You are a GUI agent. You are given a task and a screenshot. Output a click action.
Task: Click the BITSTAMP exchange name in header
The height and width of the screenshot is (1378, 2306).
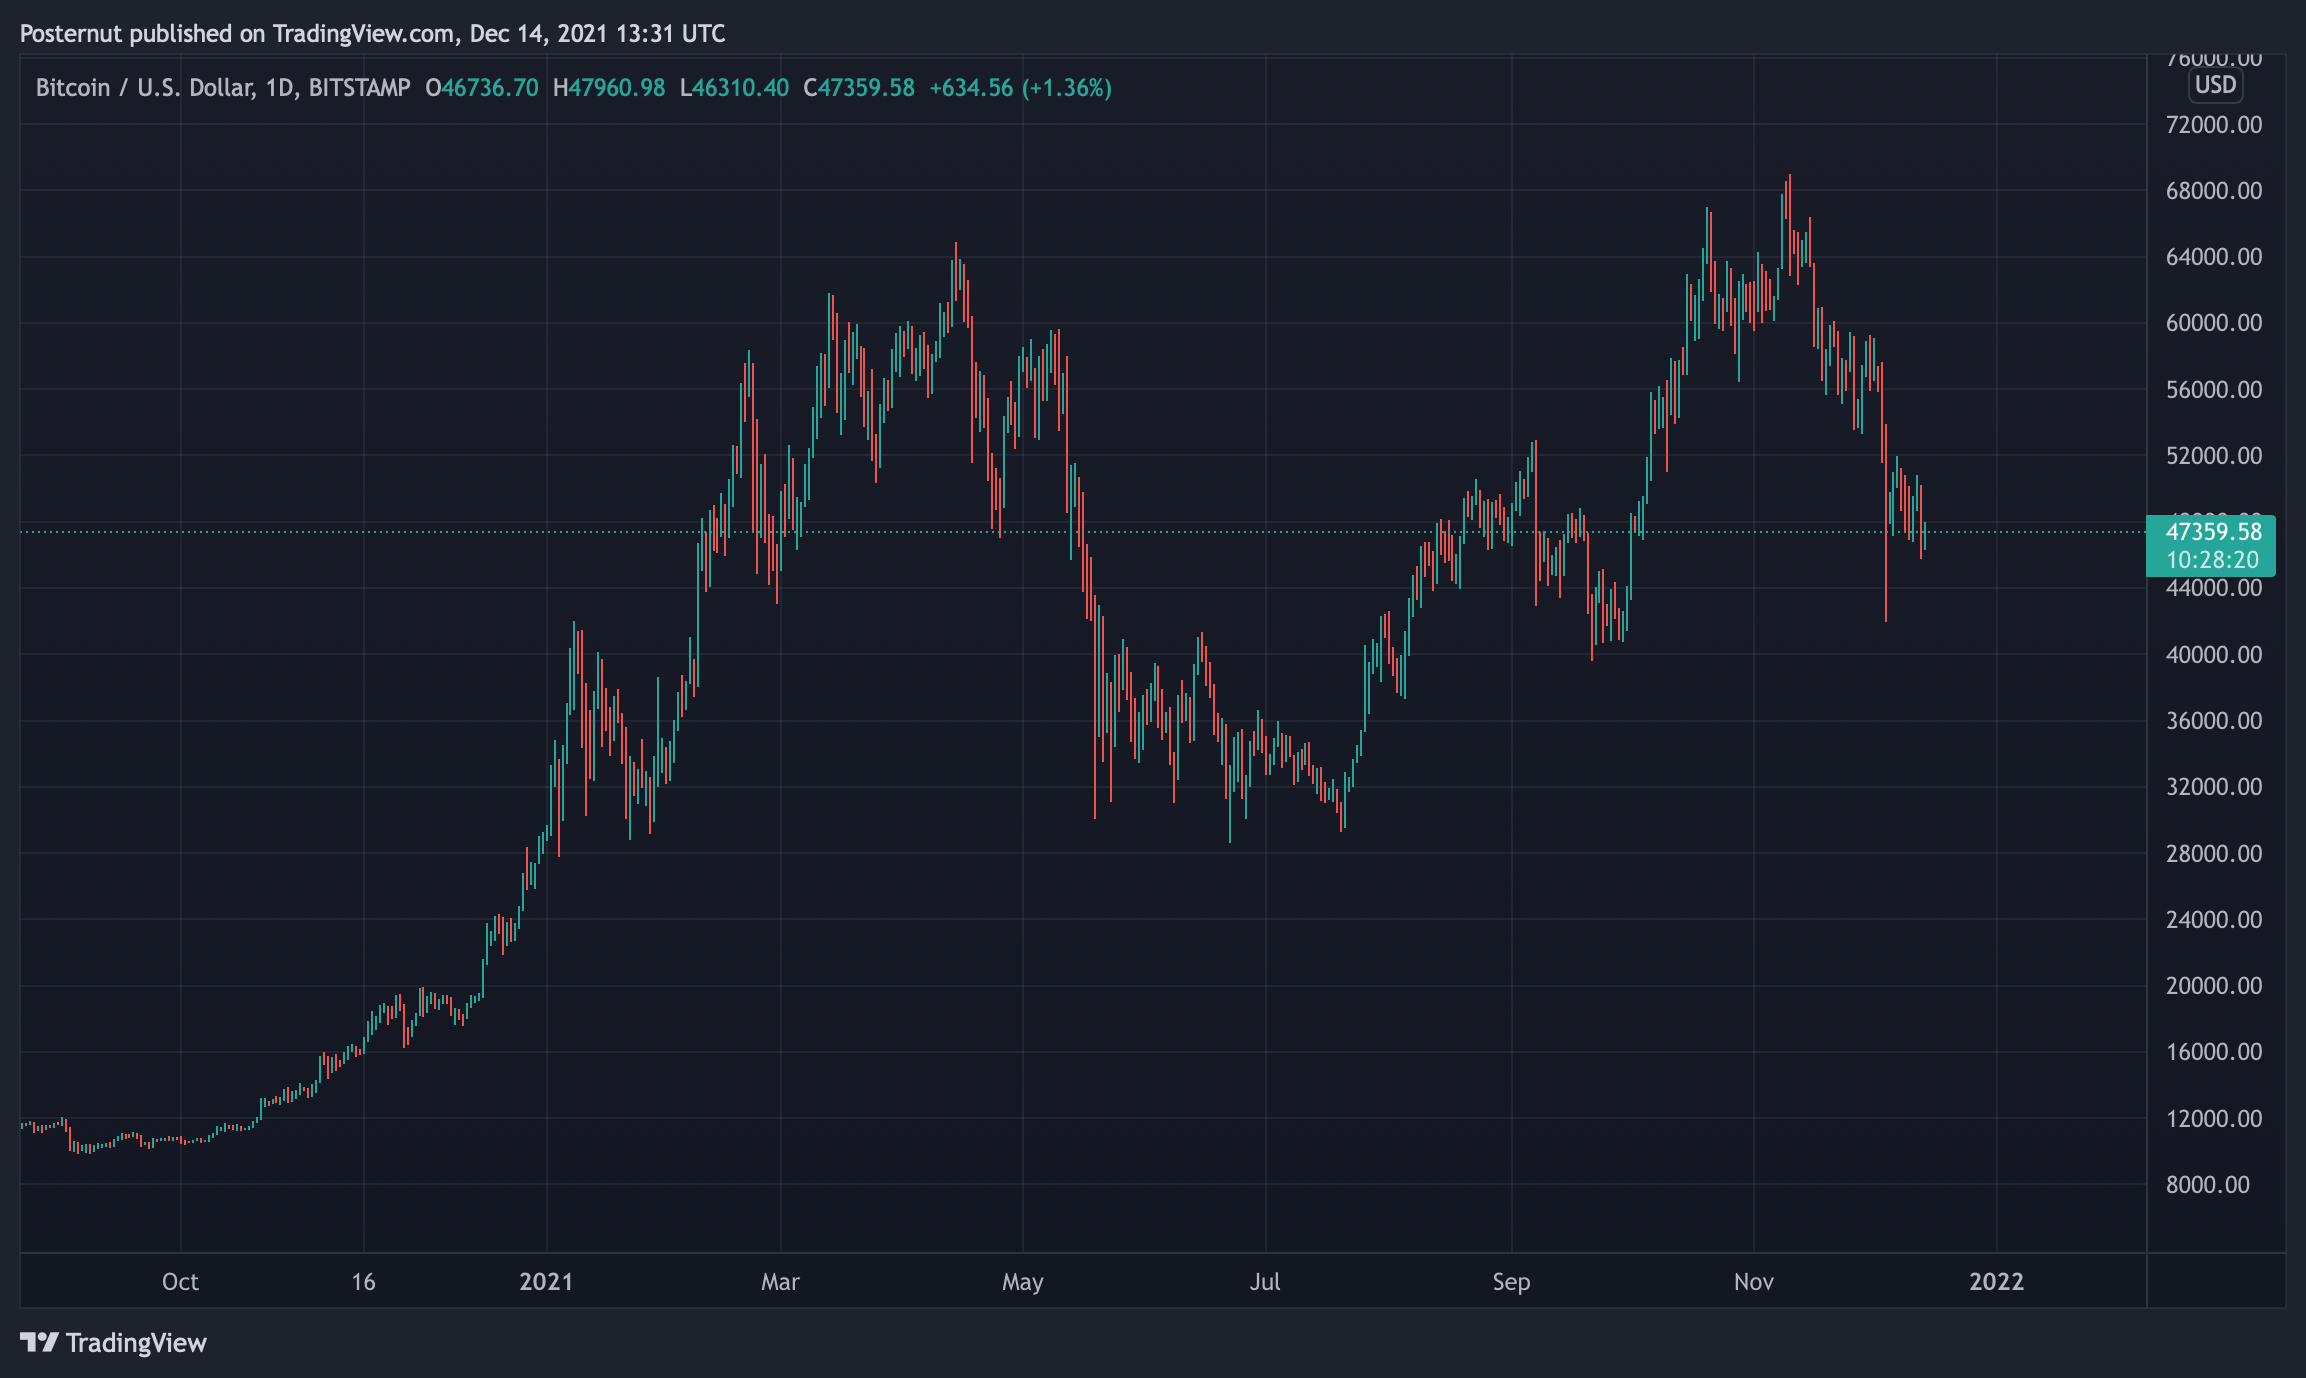pyautogui.click(x=359, y=88)
